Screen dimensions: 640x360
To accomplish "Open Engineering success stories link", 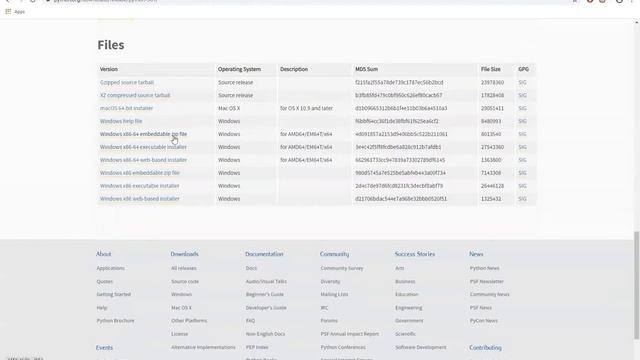I will [409, 308].
